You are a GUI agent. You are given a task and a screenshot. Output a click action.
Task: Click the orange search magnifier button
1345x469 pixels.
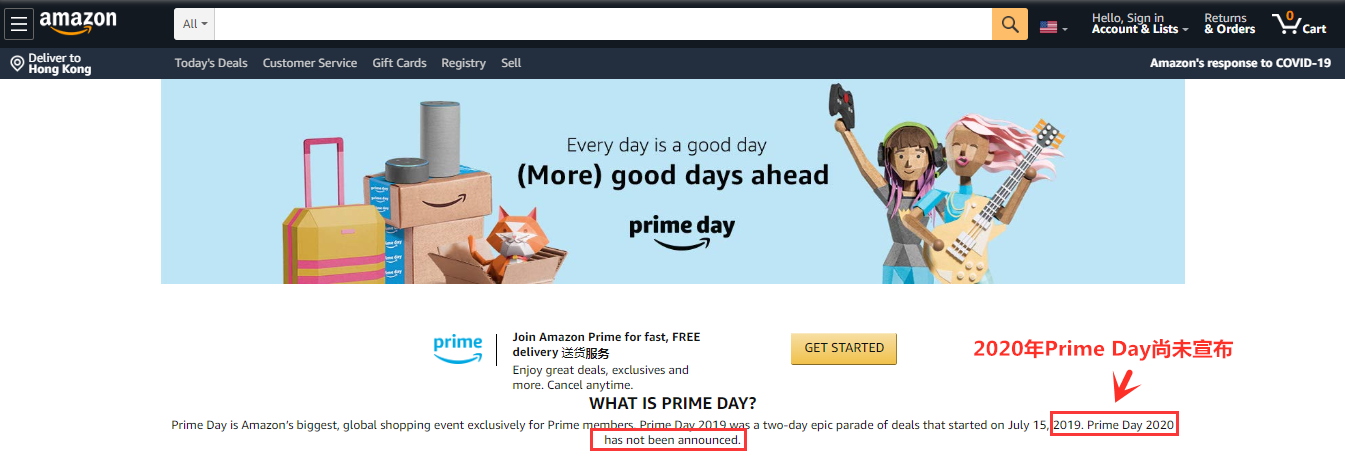click(1010, 24)
